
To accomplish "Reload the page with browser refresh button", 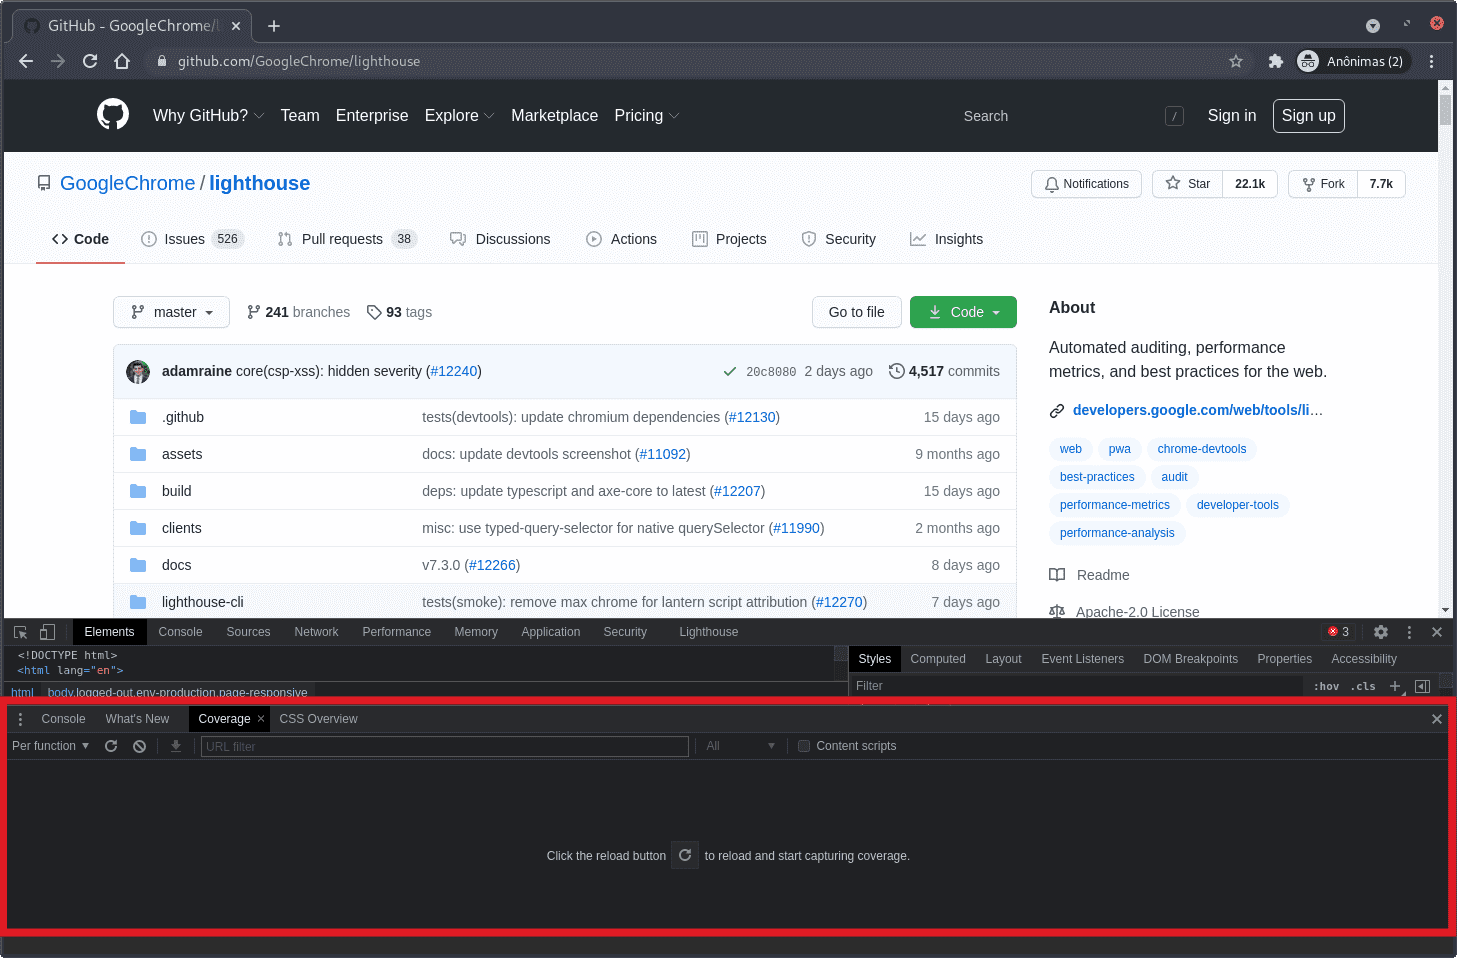I will (x=90, y=61).
